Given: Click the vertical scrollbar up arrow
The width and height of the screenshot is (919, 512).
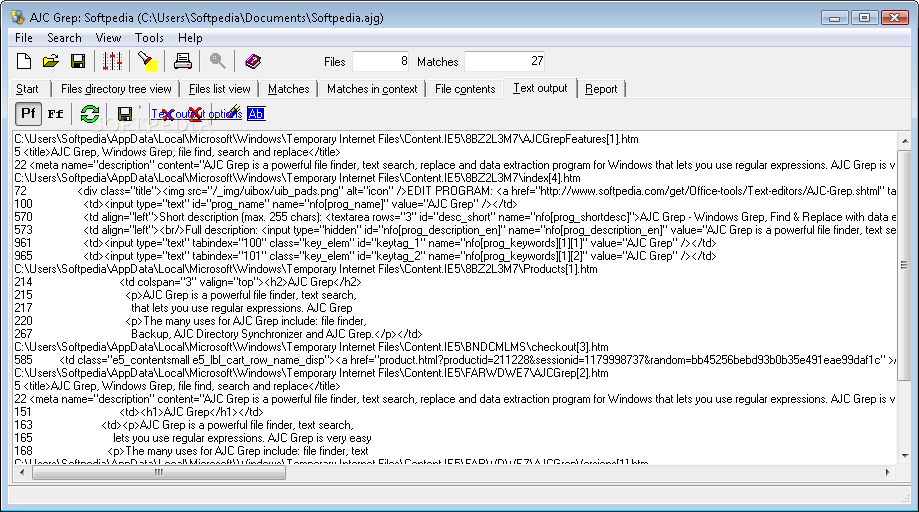Looking at the screenshot, I should pos(904,141).
